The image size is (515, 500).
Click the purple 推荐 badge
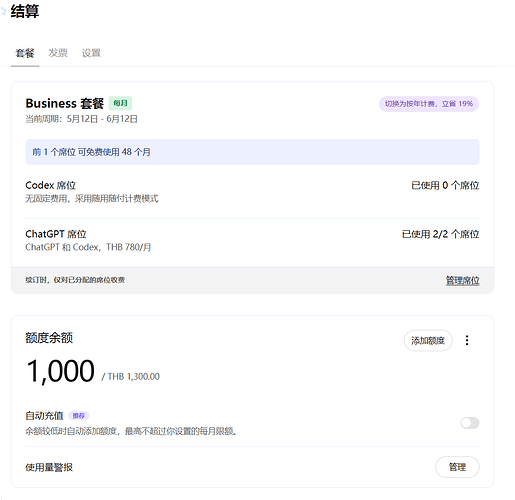(79, 416)
